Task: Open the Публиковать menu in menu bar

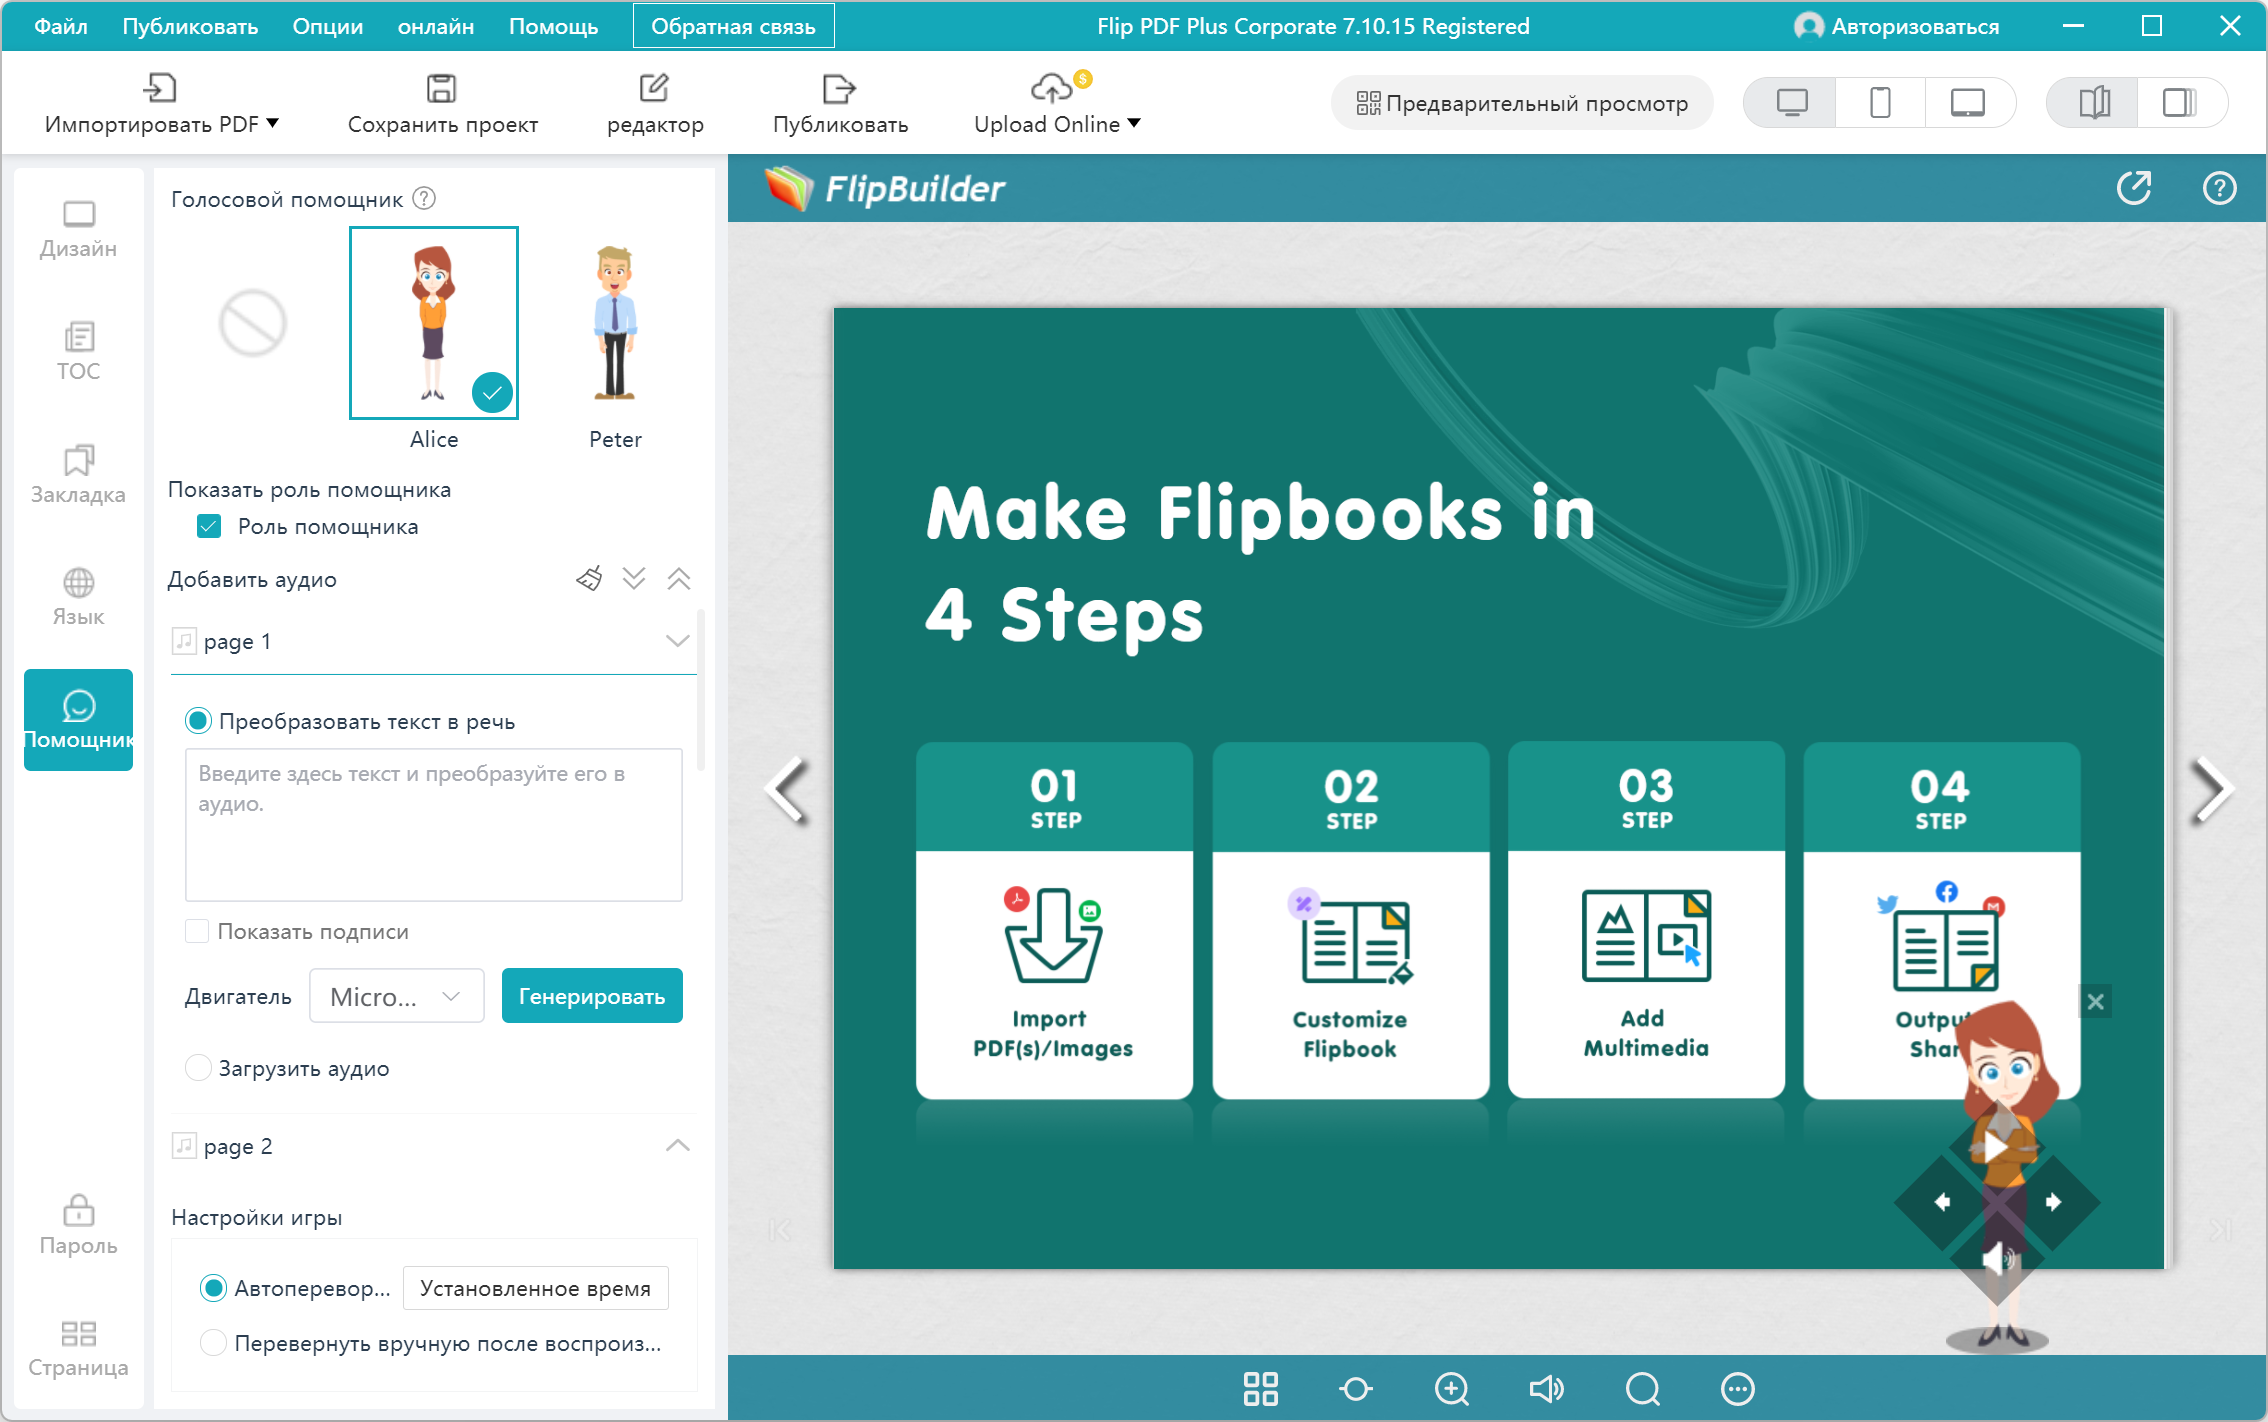Action: tap(189, 26)
